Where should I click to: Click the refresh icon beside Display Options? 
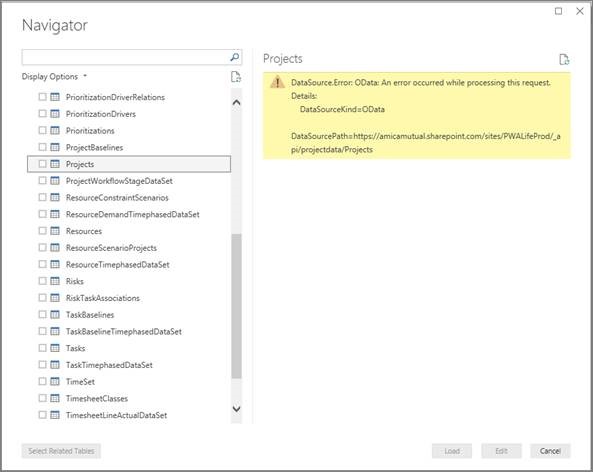pyautogui.click(x=236, y=77)
